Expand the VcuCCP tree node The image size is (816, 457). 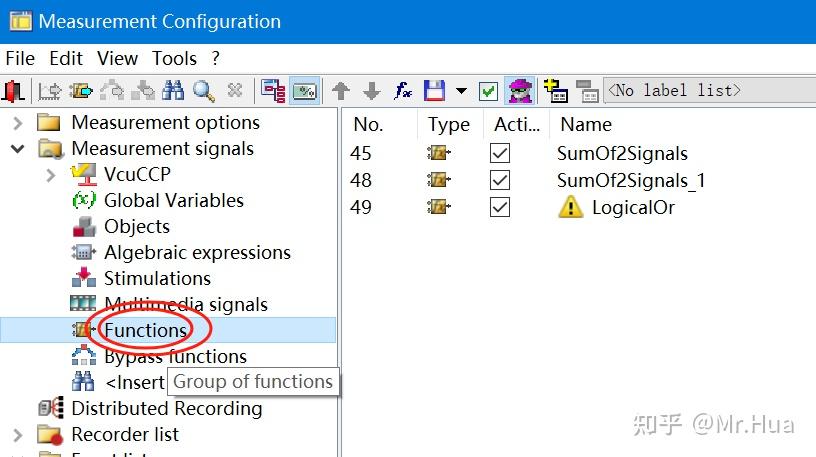click(51, 175)
